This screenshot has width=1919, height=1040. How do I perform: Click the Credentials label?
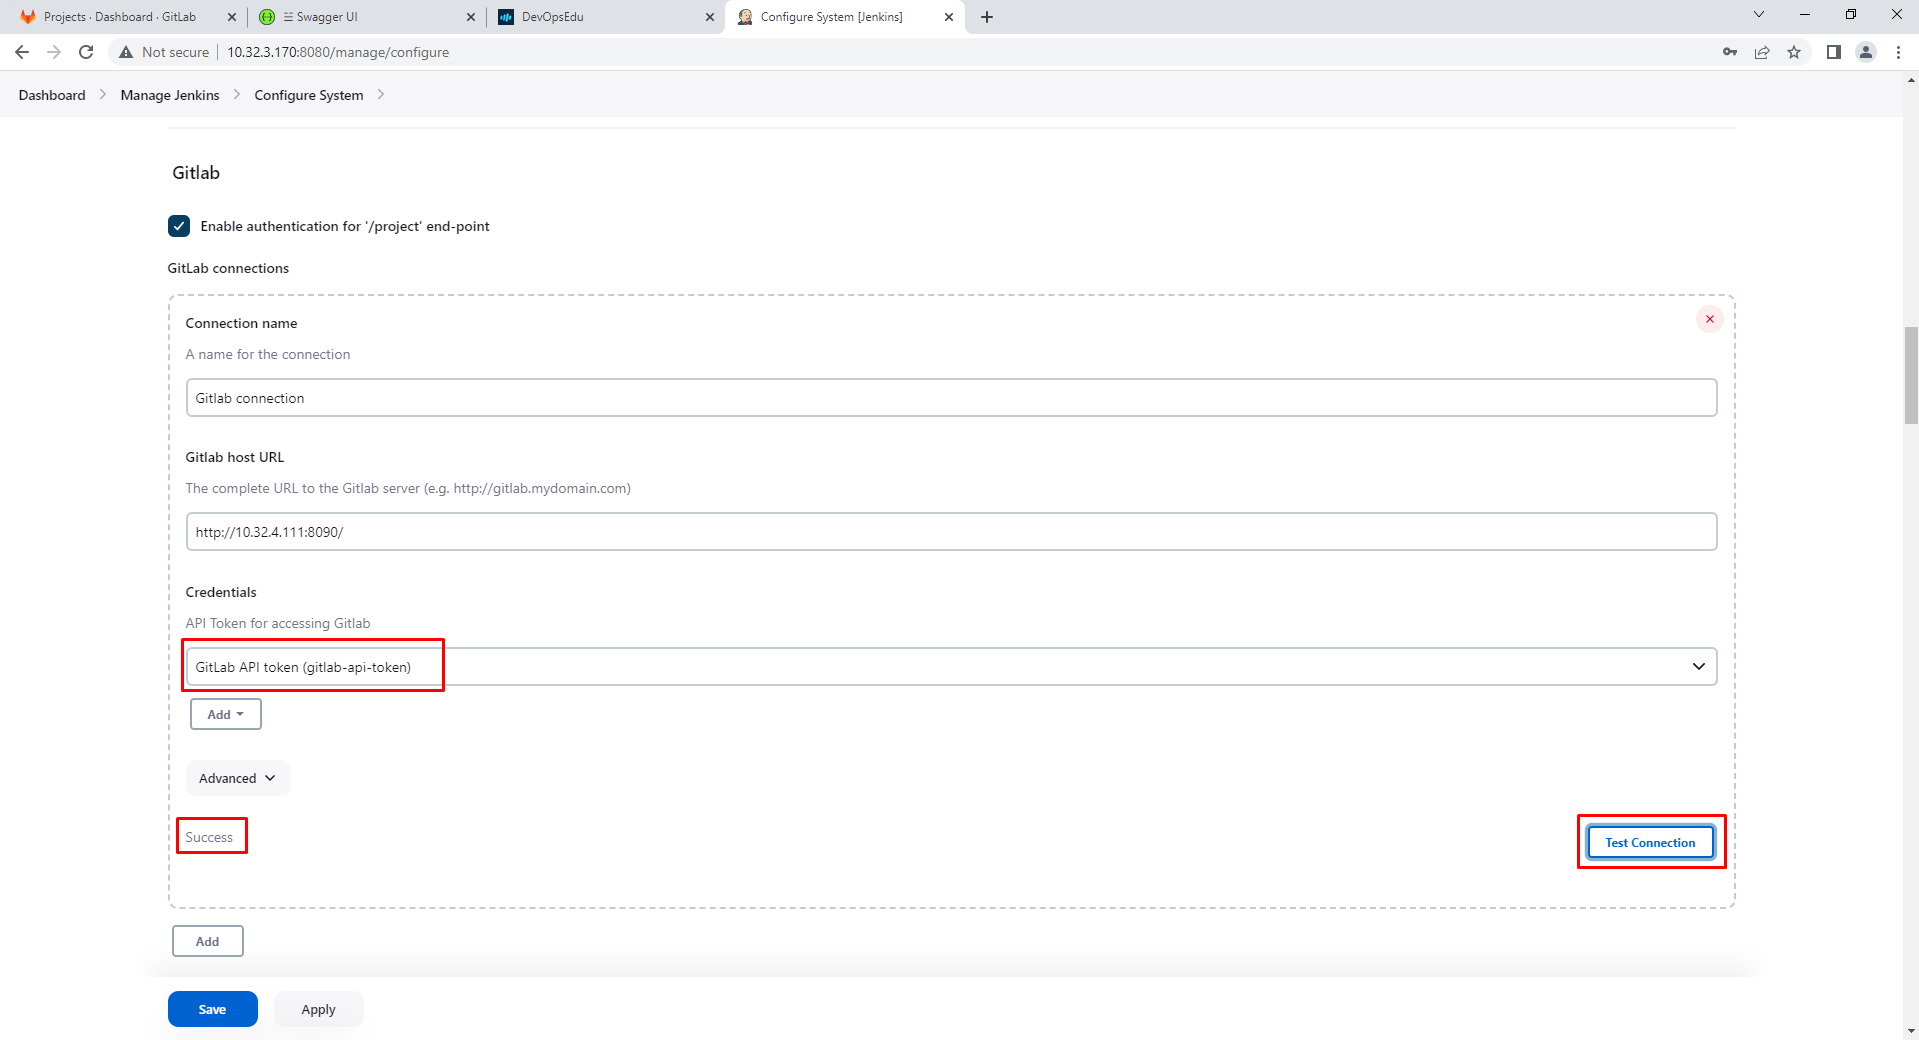tap(221, 592)
